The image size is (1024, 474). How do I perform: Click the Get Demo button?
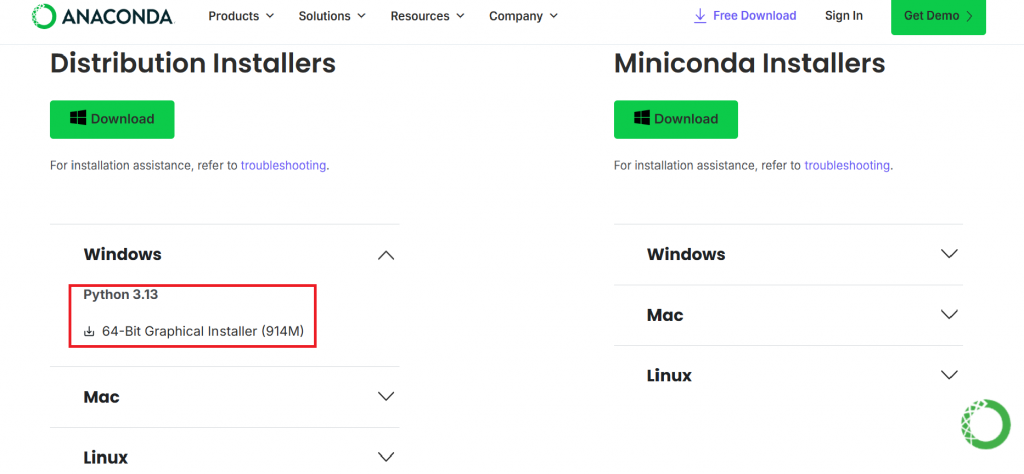pos(938,16)
